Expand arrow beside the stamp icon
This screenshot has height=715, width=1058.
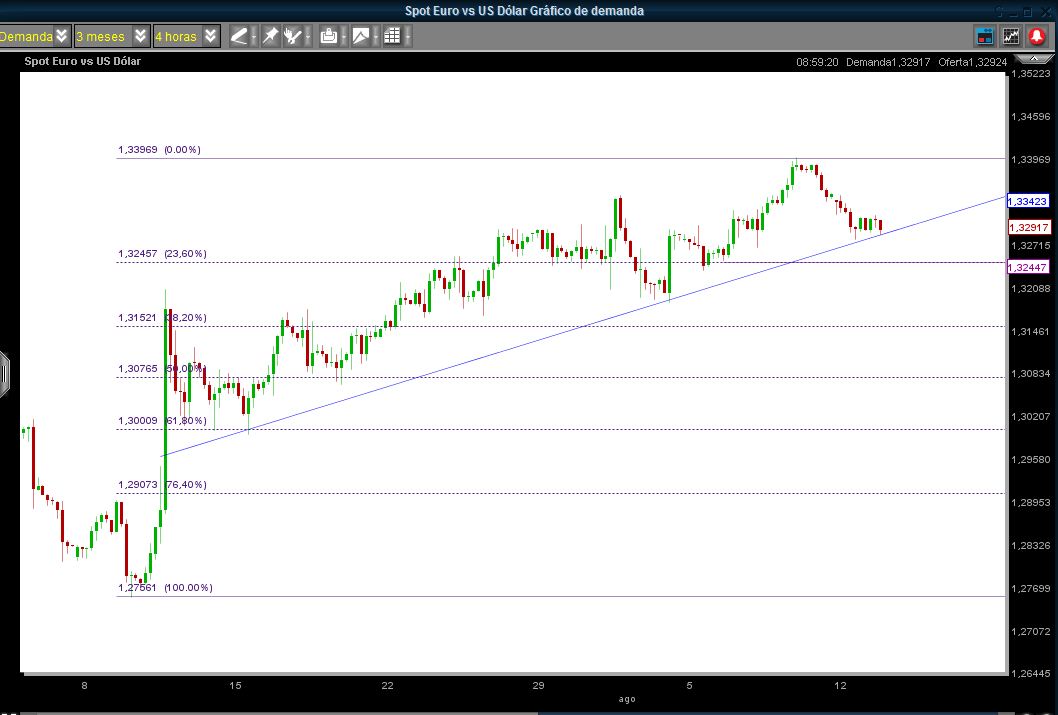344,36
